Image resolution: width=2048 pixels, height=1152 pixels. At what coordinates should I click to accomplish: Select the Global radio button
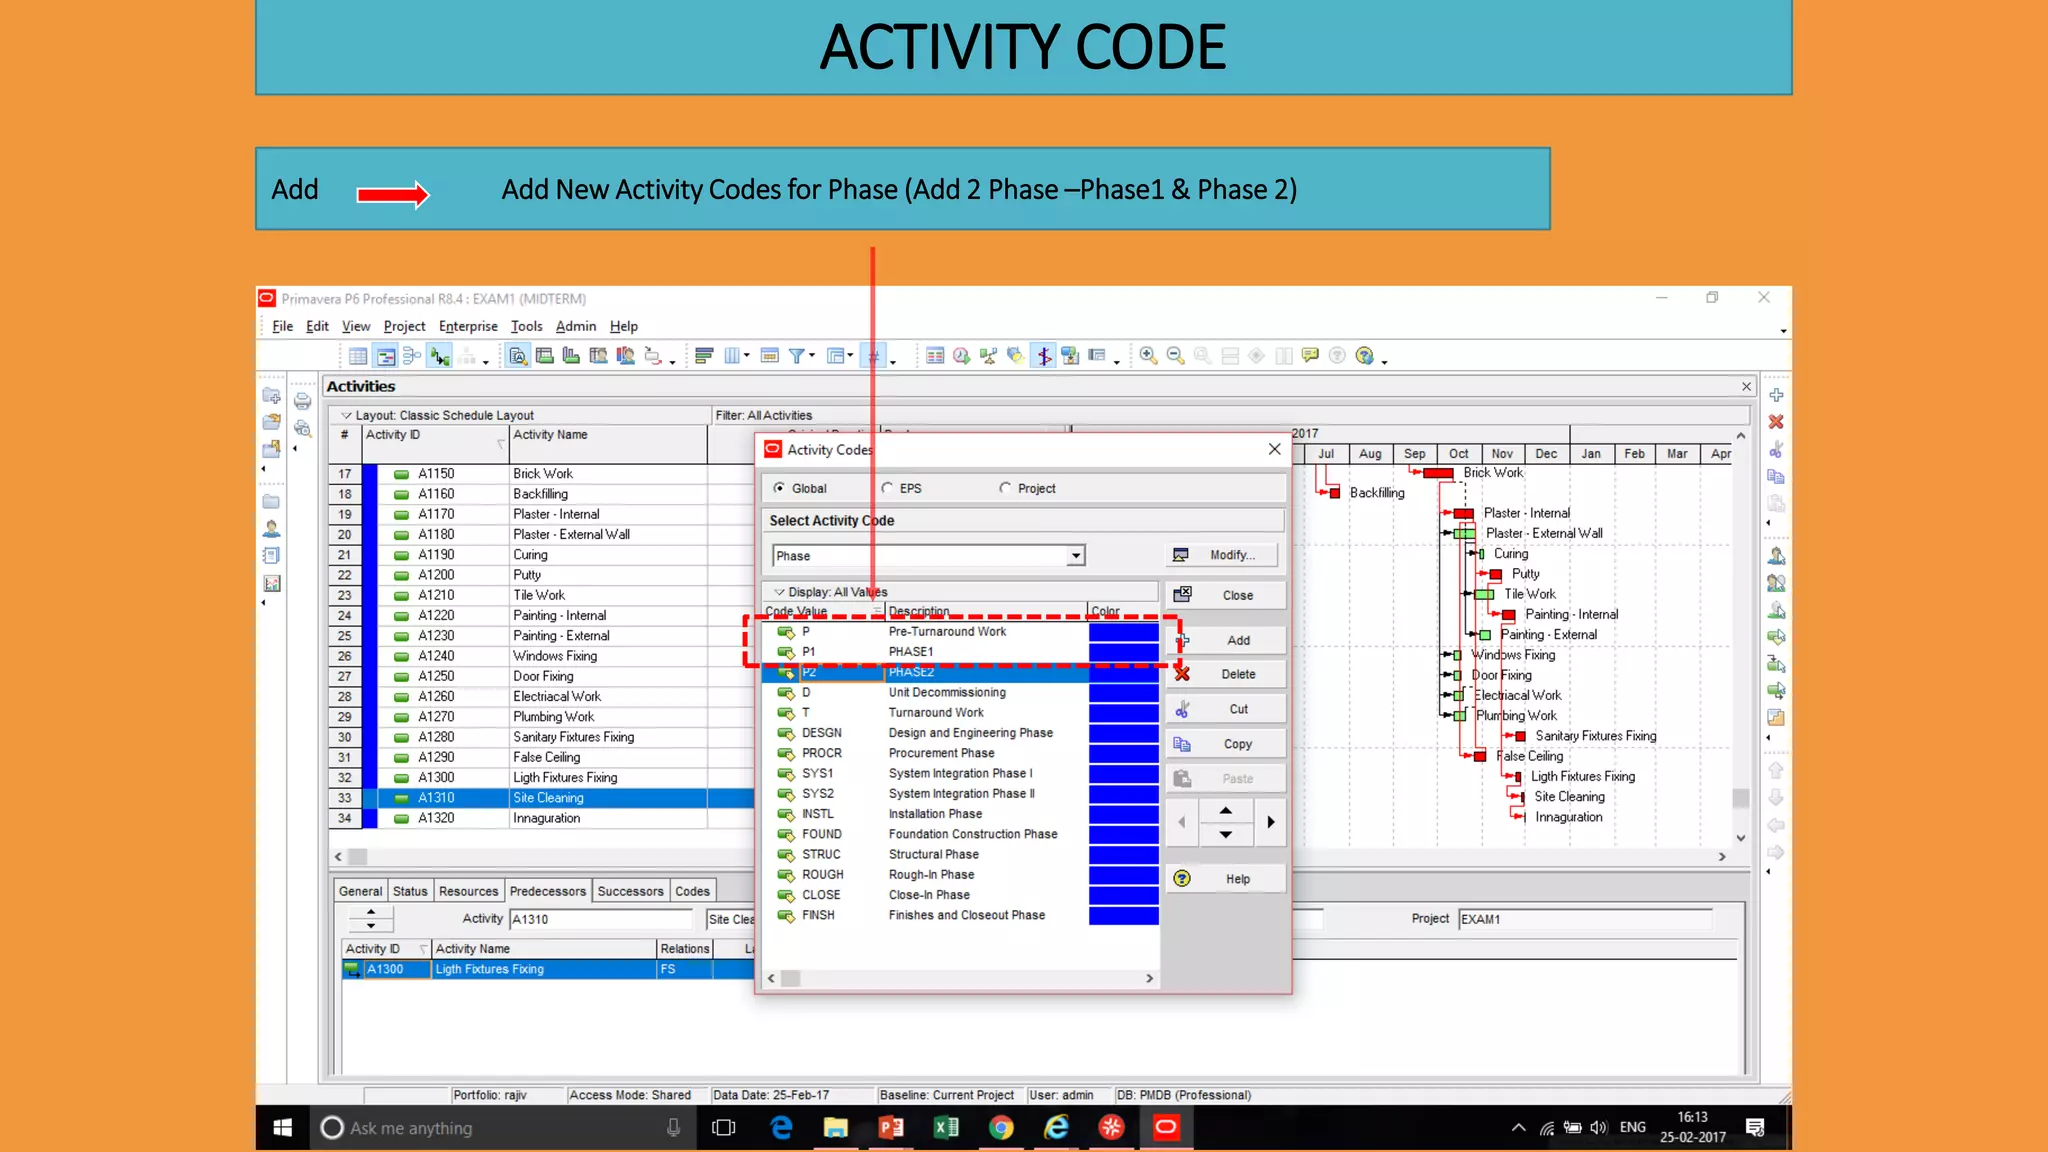point(780,488)
